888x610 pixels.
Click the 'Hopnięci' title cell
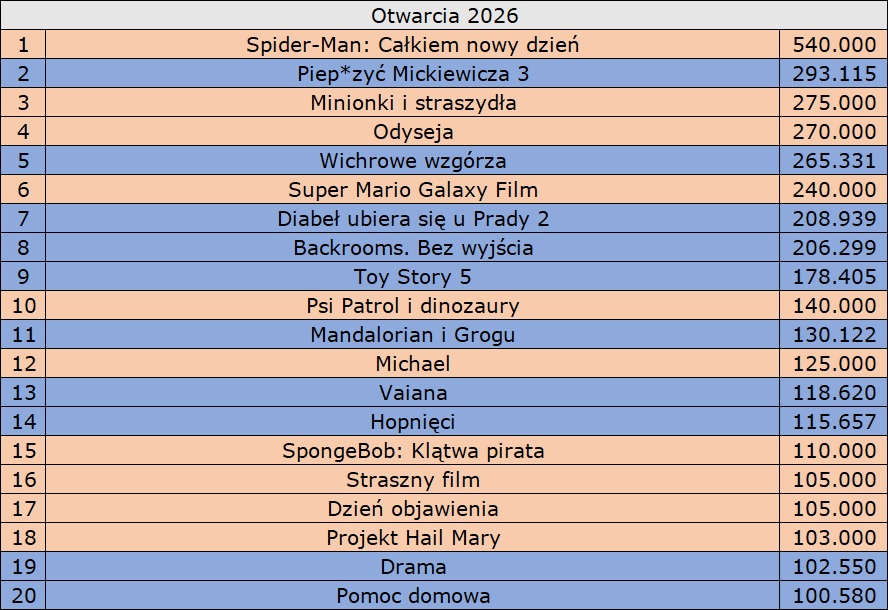coord(412,421)
